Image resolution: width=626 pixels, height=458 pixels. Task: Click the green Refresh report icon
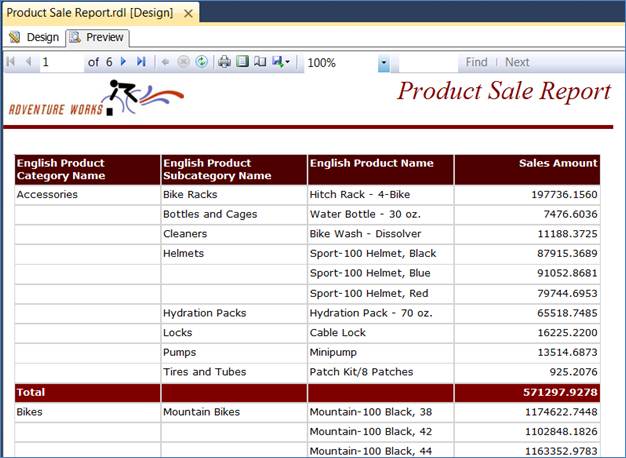pyautogui.click(x=201, y=62)
